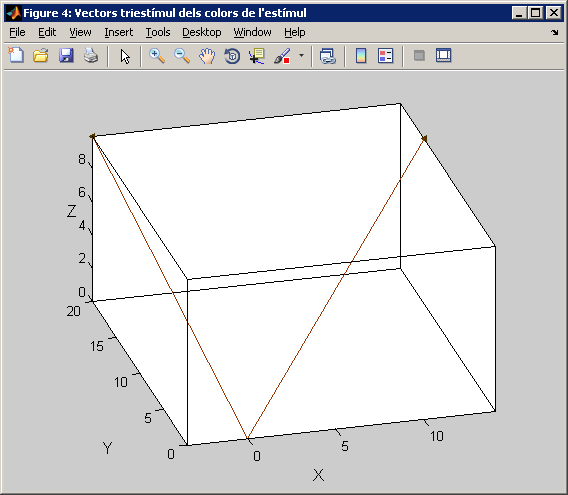The height and width of the screenshot is (495, 568).
Task: Save figure using floppy disk icon
Action: tap(66, 56)
